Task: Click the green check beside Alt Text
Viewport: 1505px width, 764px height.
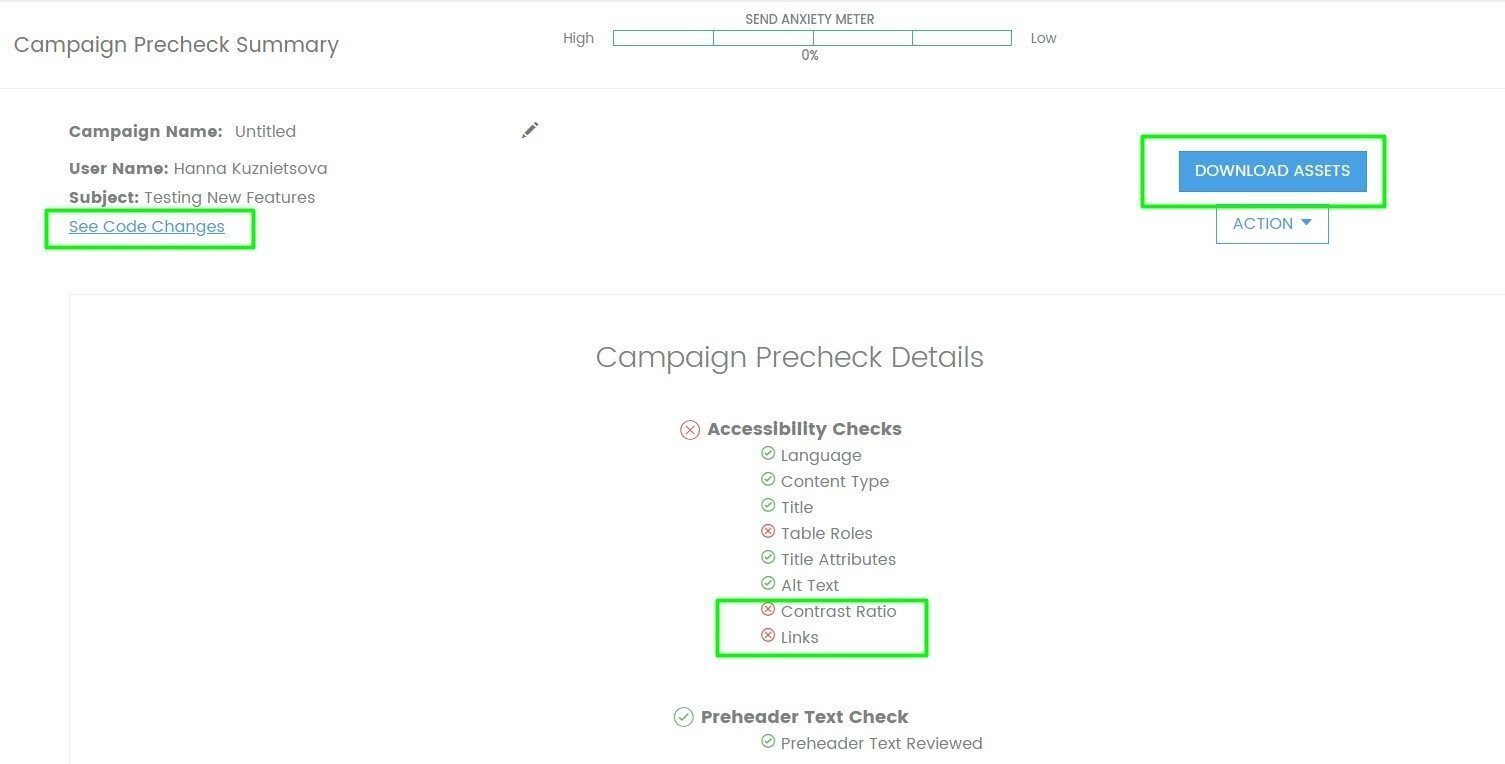Action: 768,584
